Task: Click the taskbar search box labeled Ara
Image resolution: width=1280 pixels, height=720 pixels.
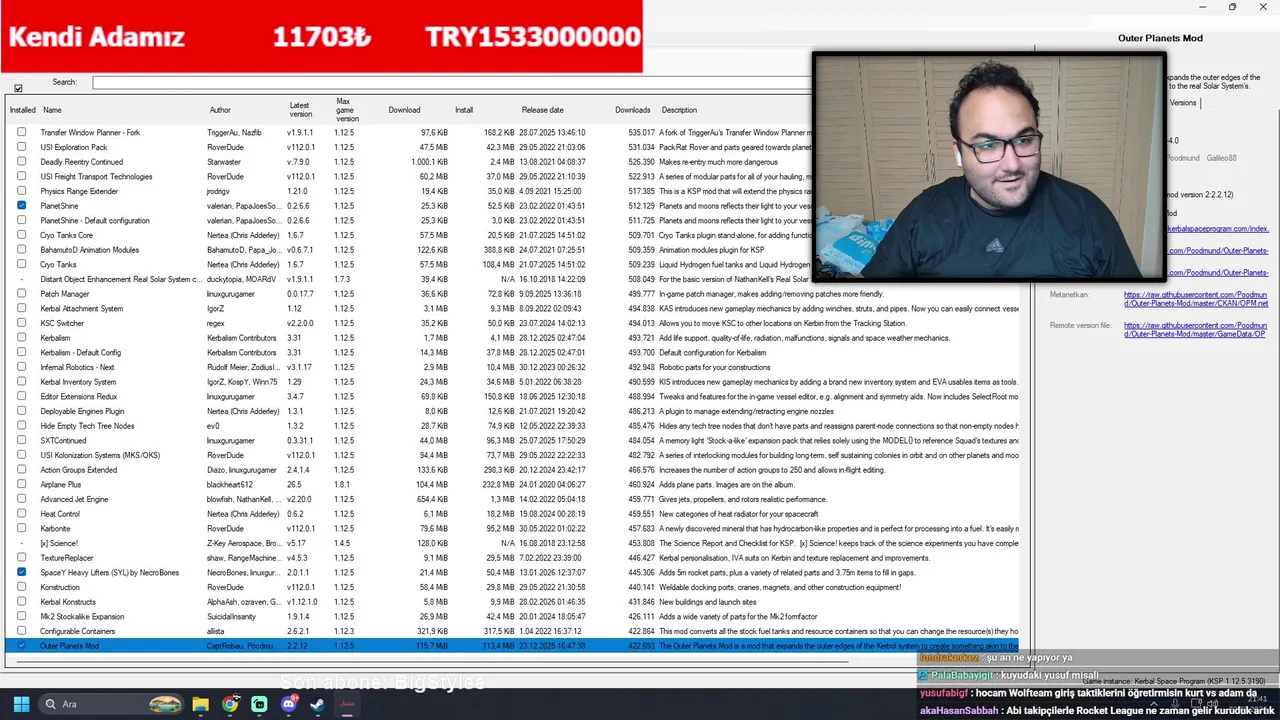Action: 111,704
